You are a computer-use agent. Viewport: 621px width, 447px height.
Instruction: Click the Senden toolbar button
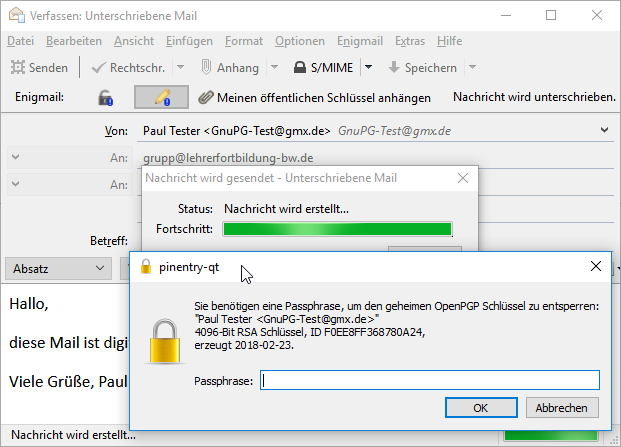point(40,68)
